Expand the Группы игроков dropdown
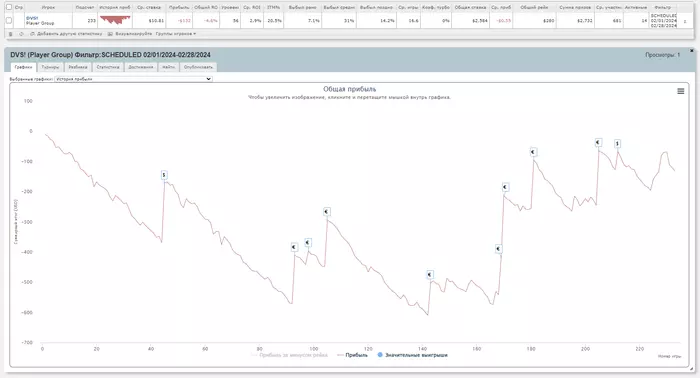 [176, 34]
